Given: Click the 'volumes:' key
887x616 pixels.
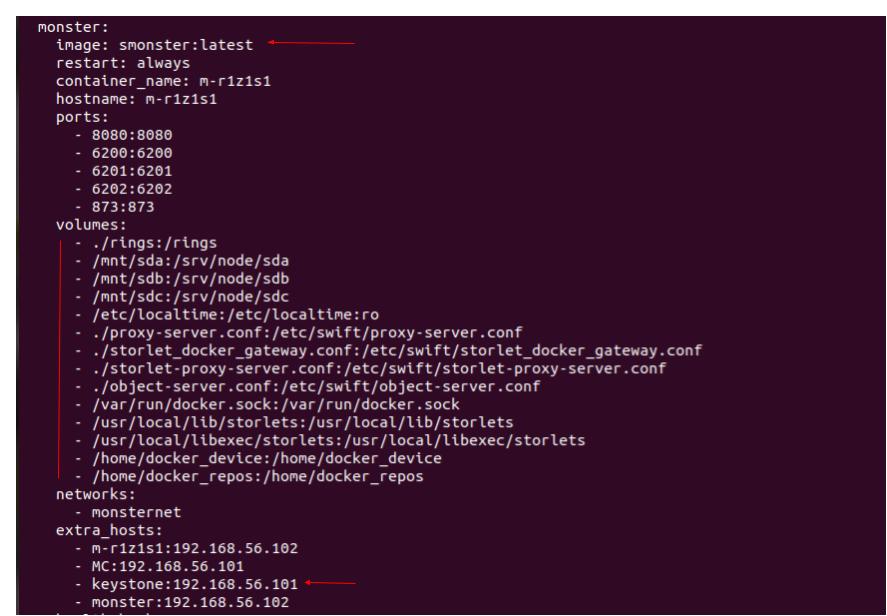Looking at the screenshot, I should [x=87, y=224].
